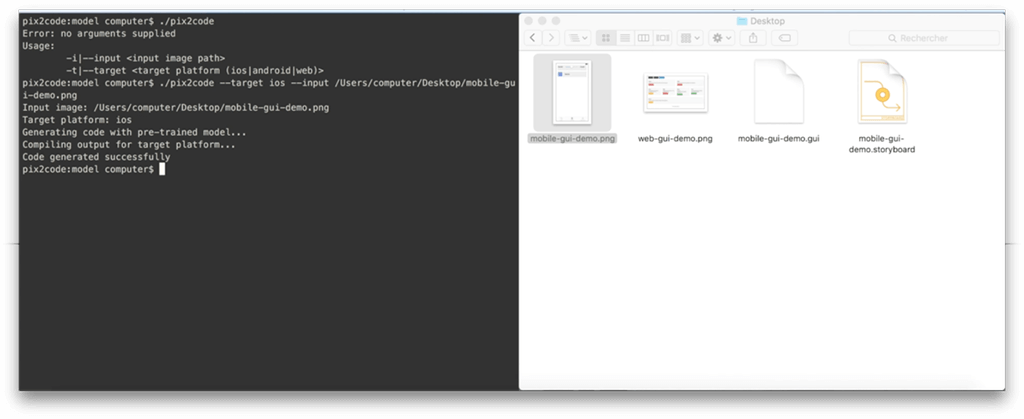This screenshot has height=419, width=1024.
Task: Maximize the Finder Desktop window
Action: click(x=556, y=21)
